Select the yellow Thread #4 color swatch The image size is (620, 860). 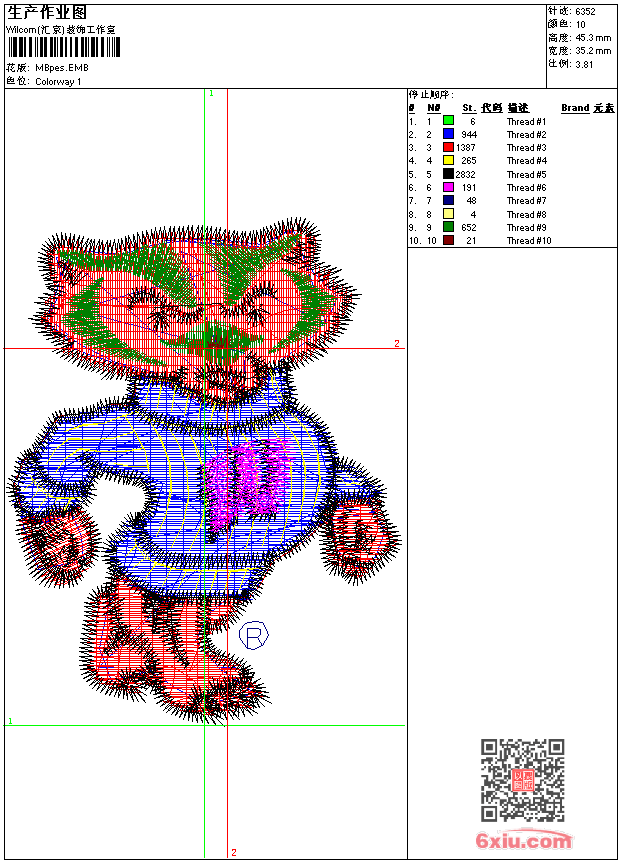448,160
